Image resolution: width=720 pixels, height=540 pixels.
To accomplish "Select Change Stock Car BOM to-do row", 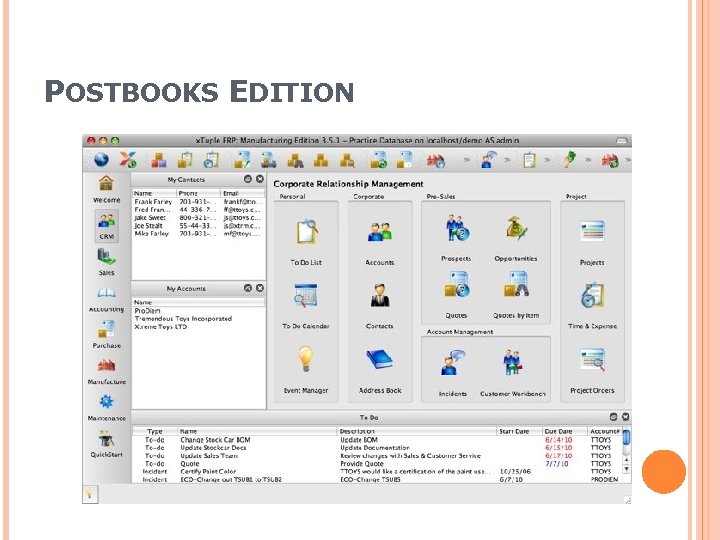I will pos(377,440).
